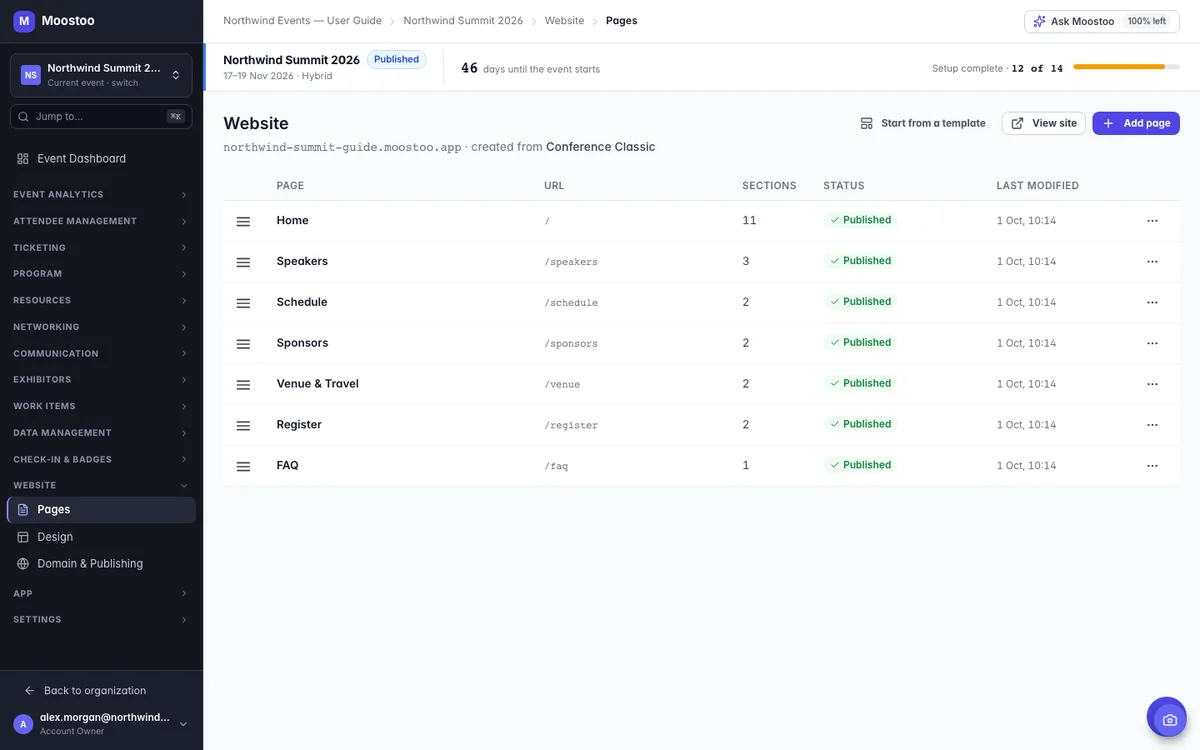
Task: Expand the Data Management section
Action: point(101,433)
